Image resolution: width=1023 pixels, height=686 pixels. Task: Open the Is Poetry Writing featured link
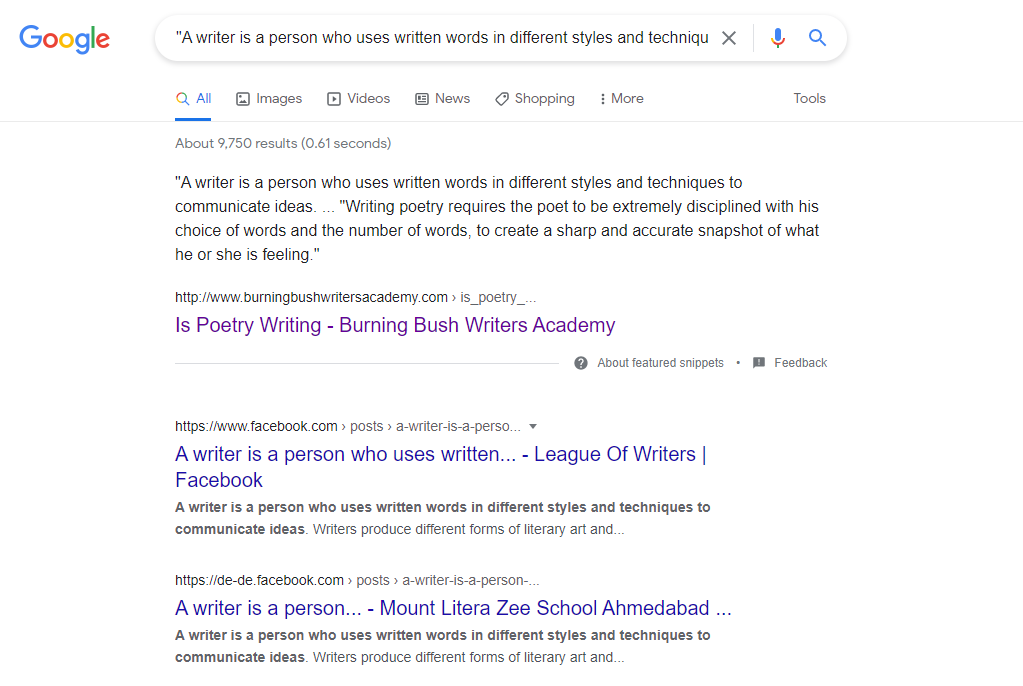[395, 325]
